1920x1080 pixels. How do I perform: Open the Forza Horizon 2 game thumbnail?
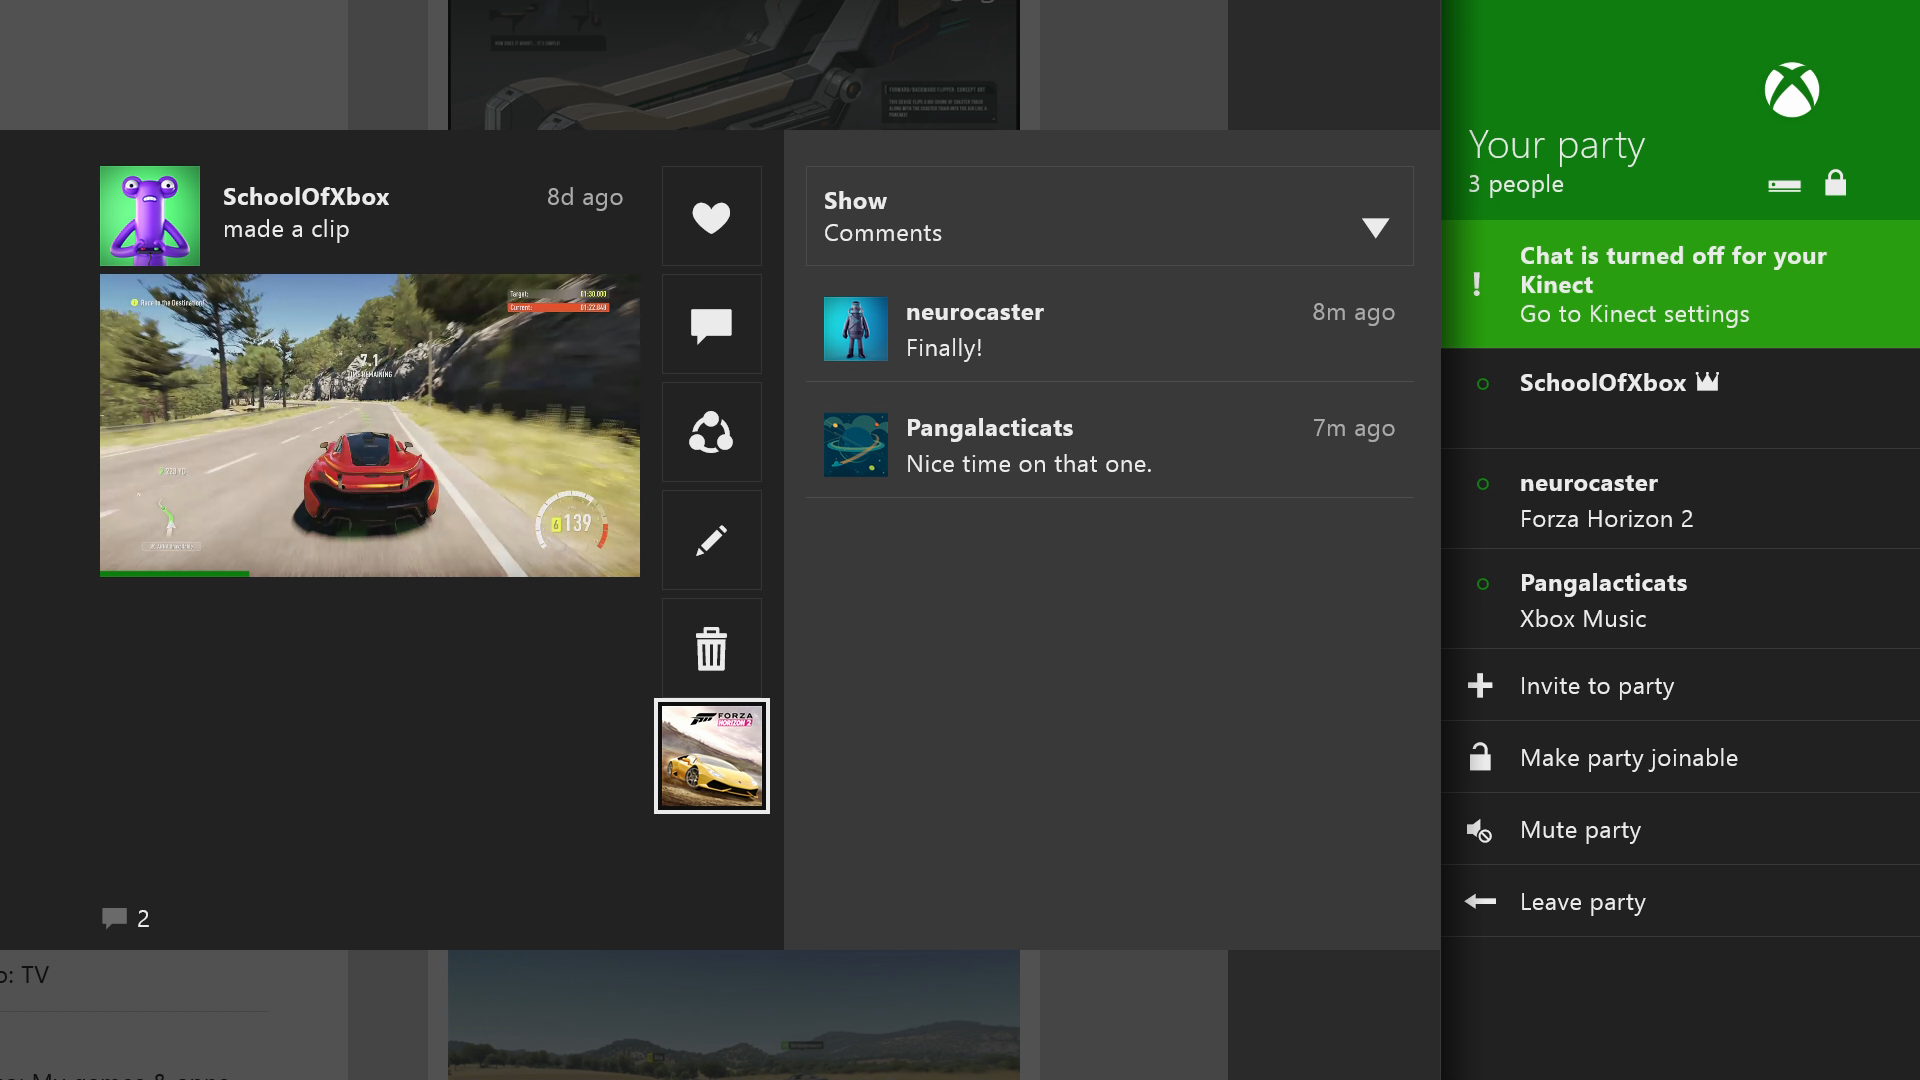711,755
